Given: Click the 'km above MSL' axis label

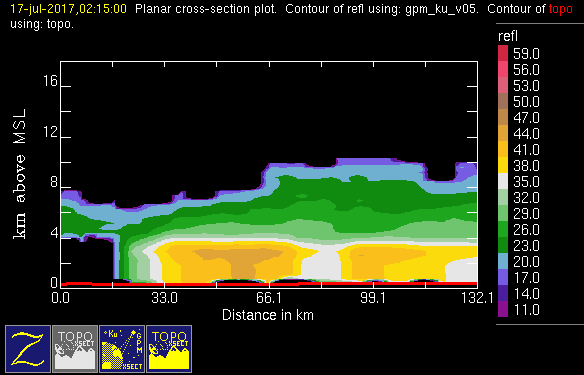Looking at the screenshot, I should [x=20, y=174].
